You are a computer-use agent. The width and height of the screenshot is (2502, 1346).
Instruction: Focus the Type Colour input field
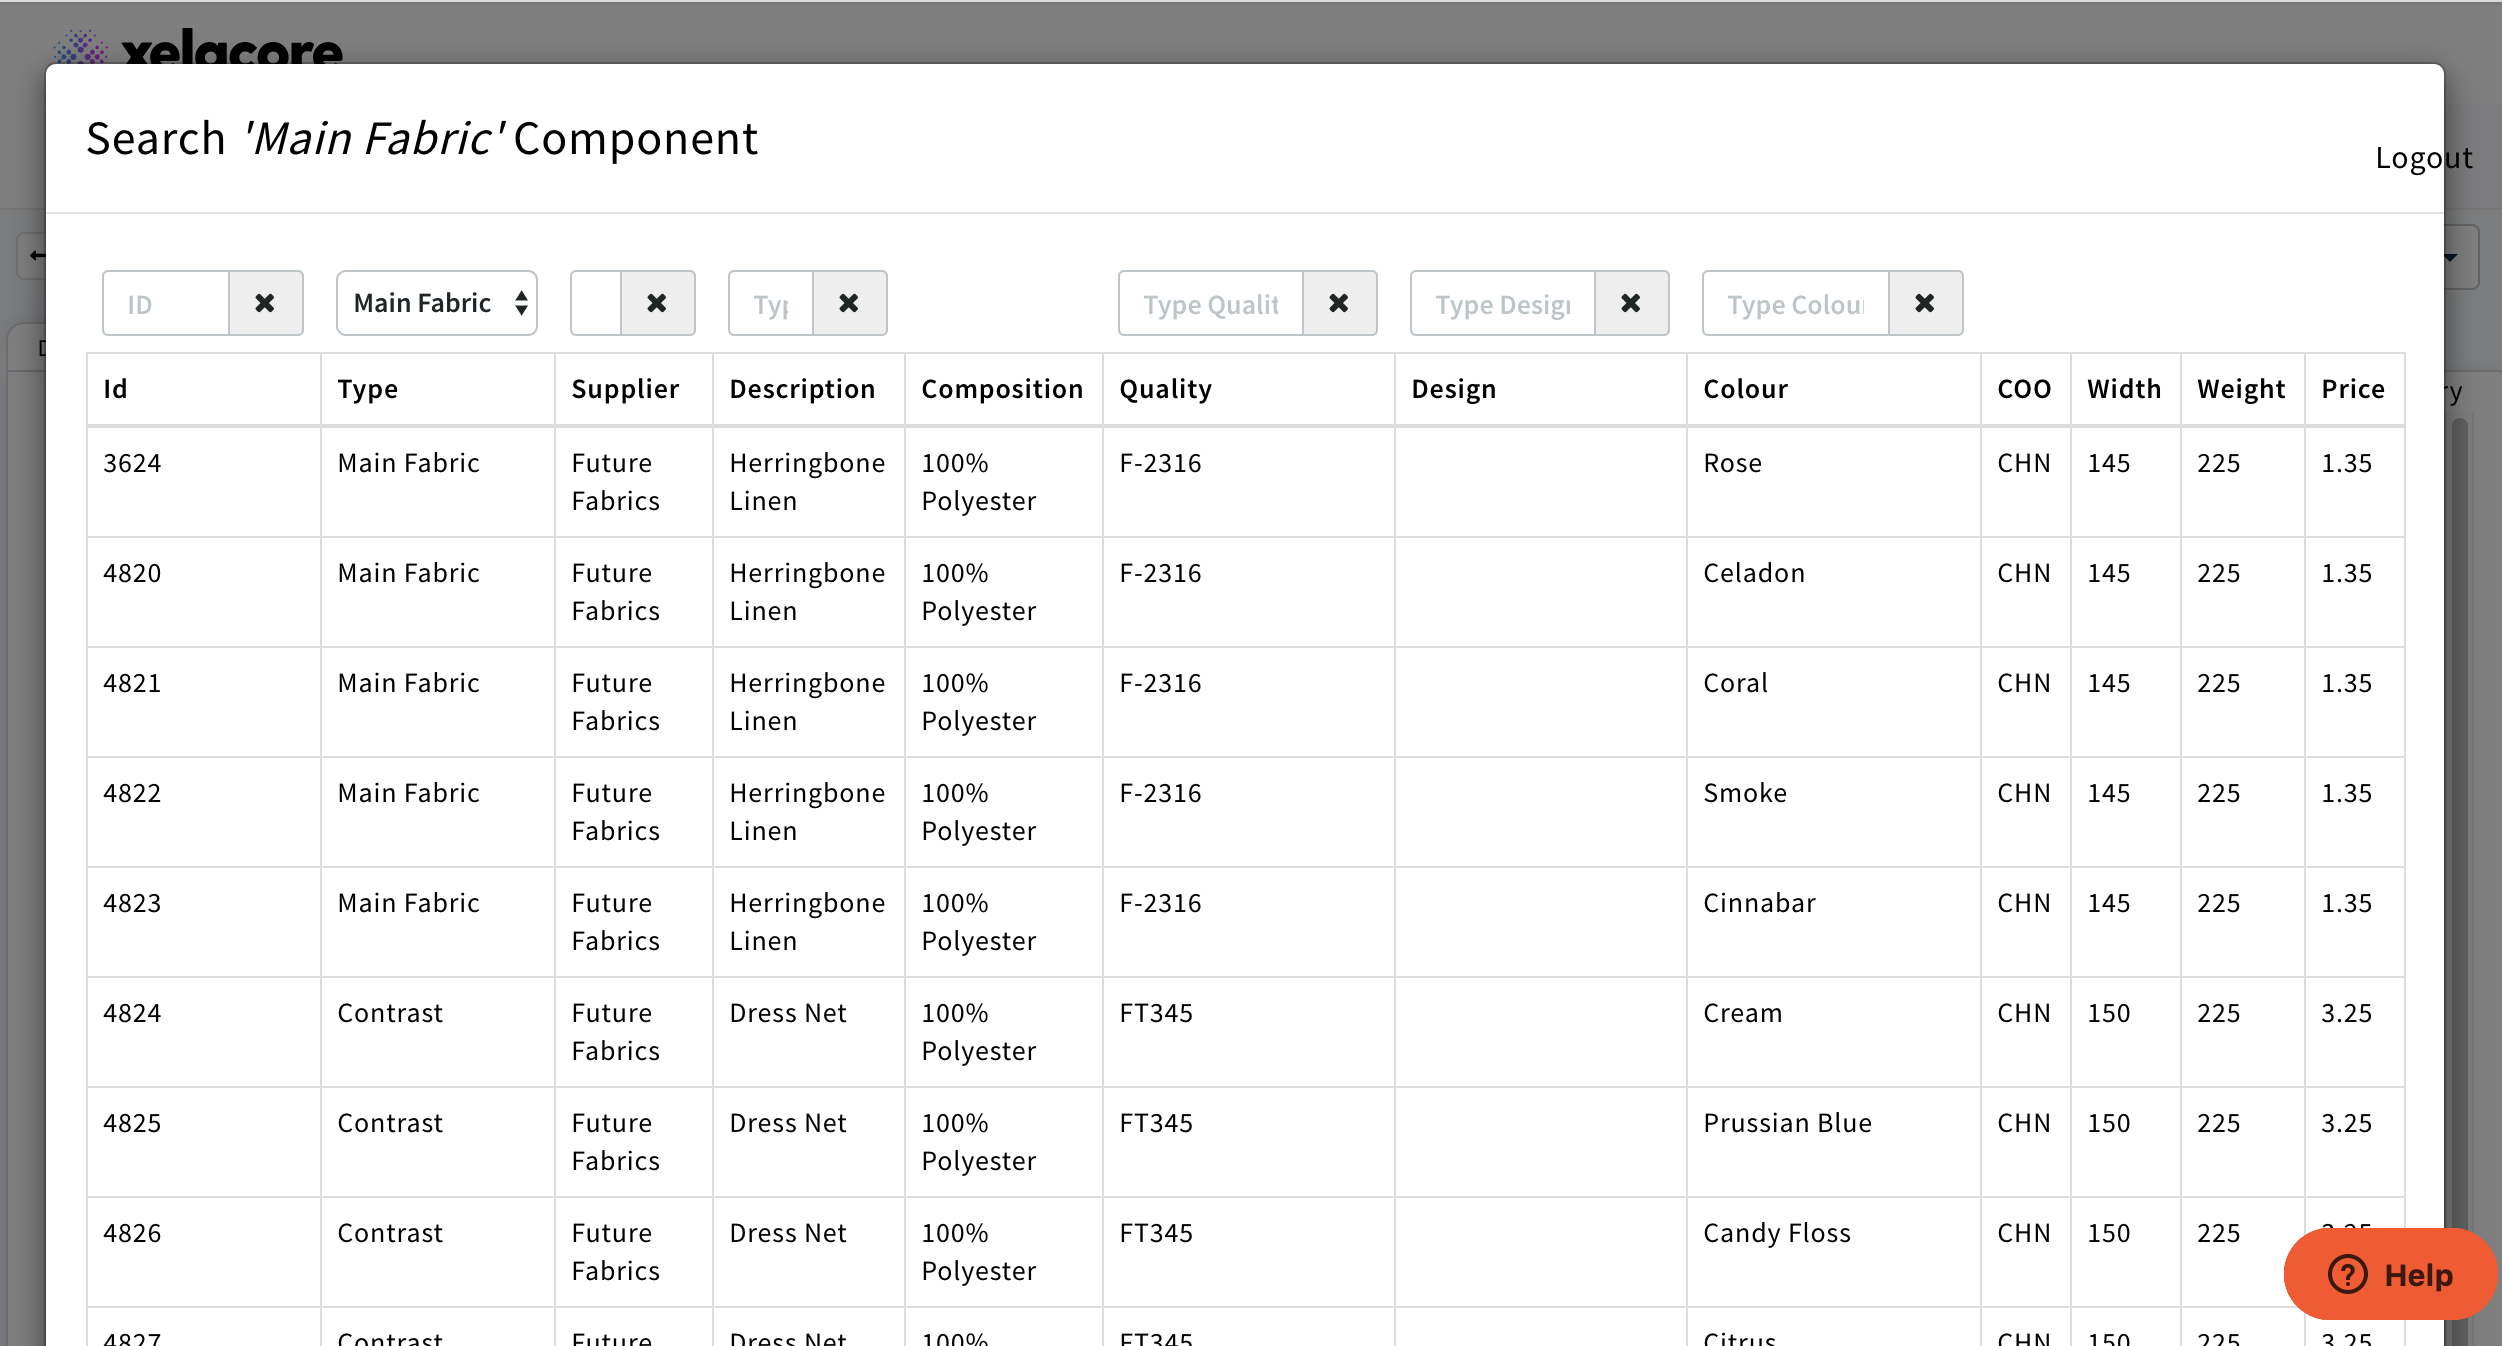click(1796, 303)
